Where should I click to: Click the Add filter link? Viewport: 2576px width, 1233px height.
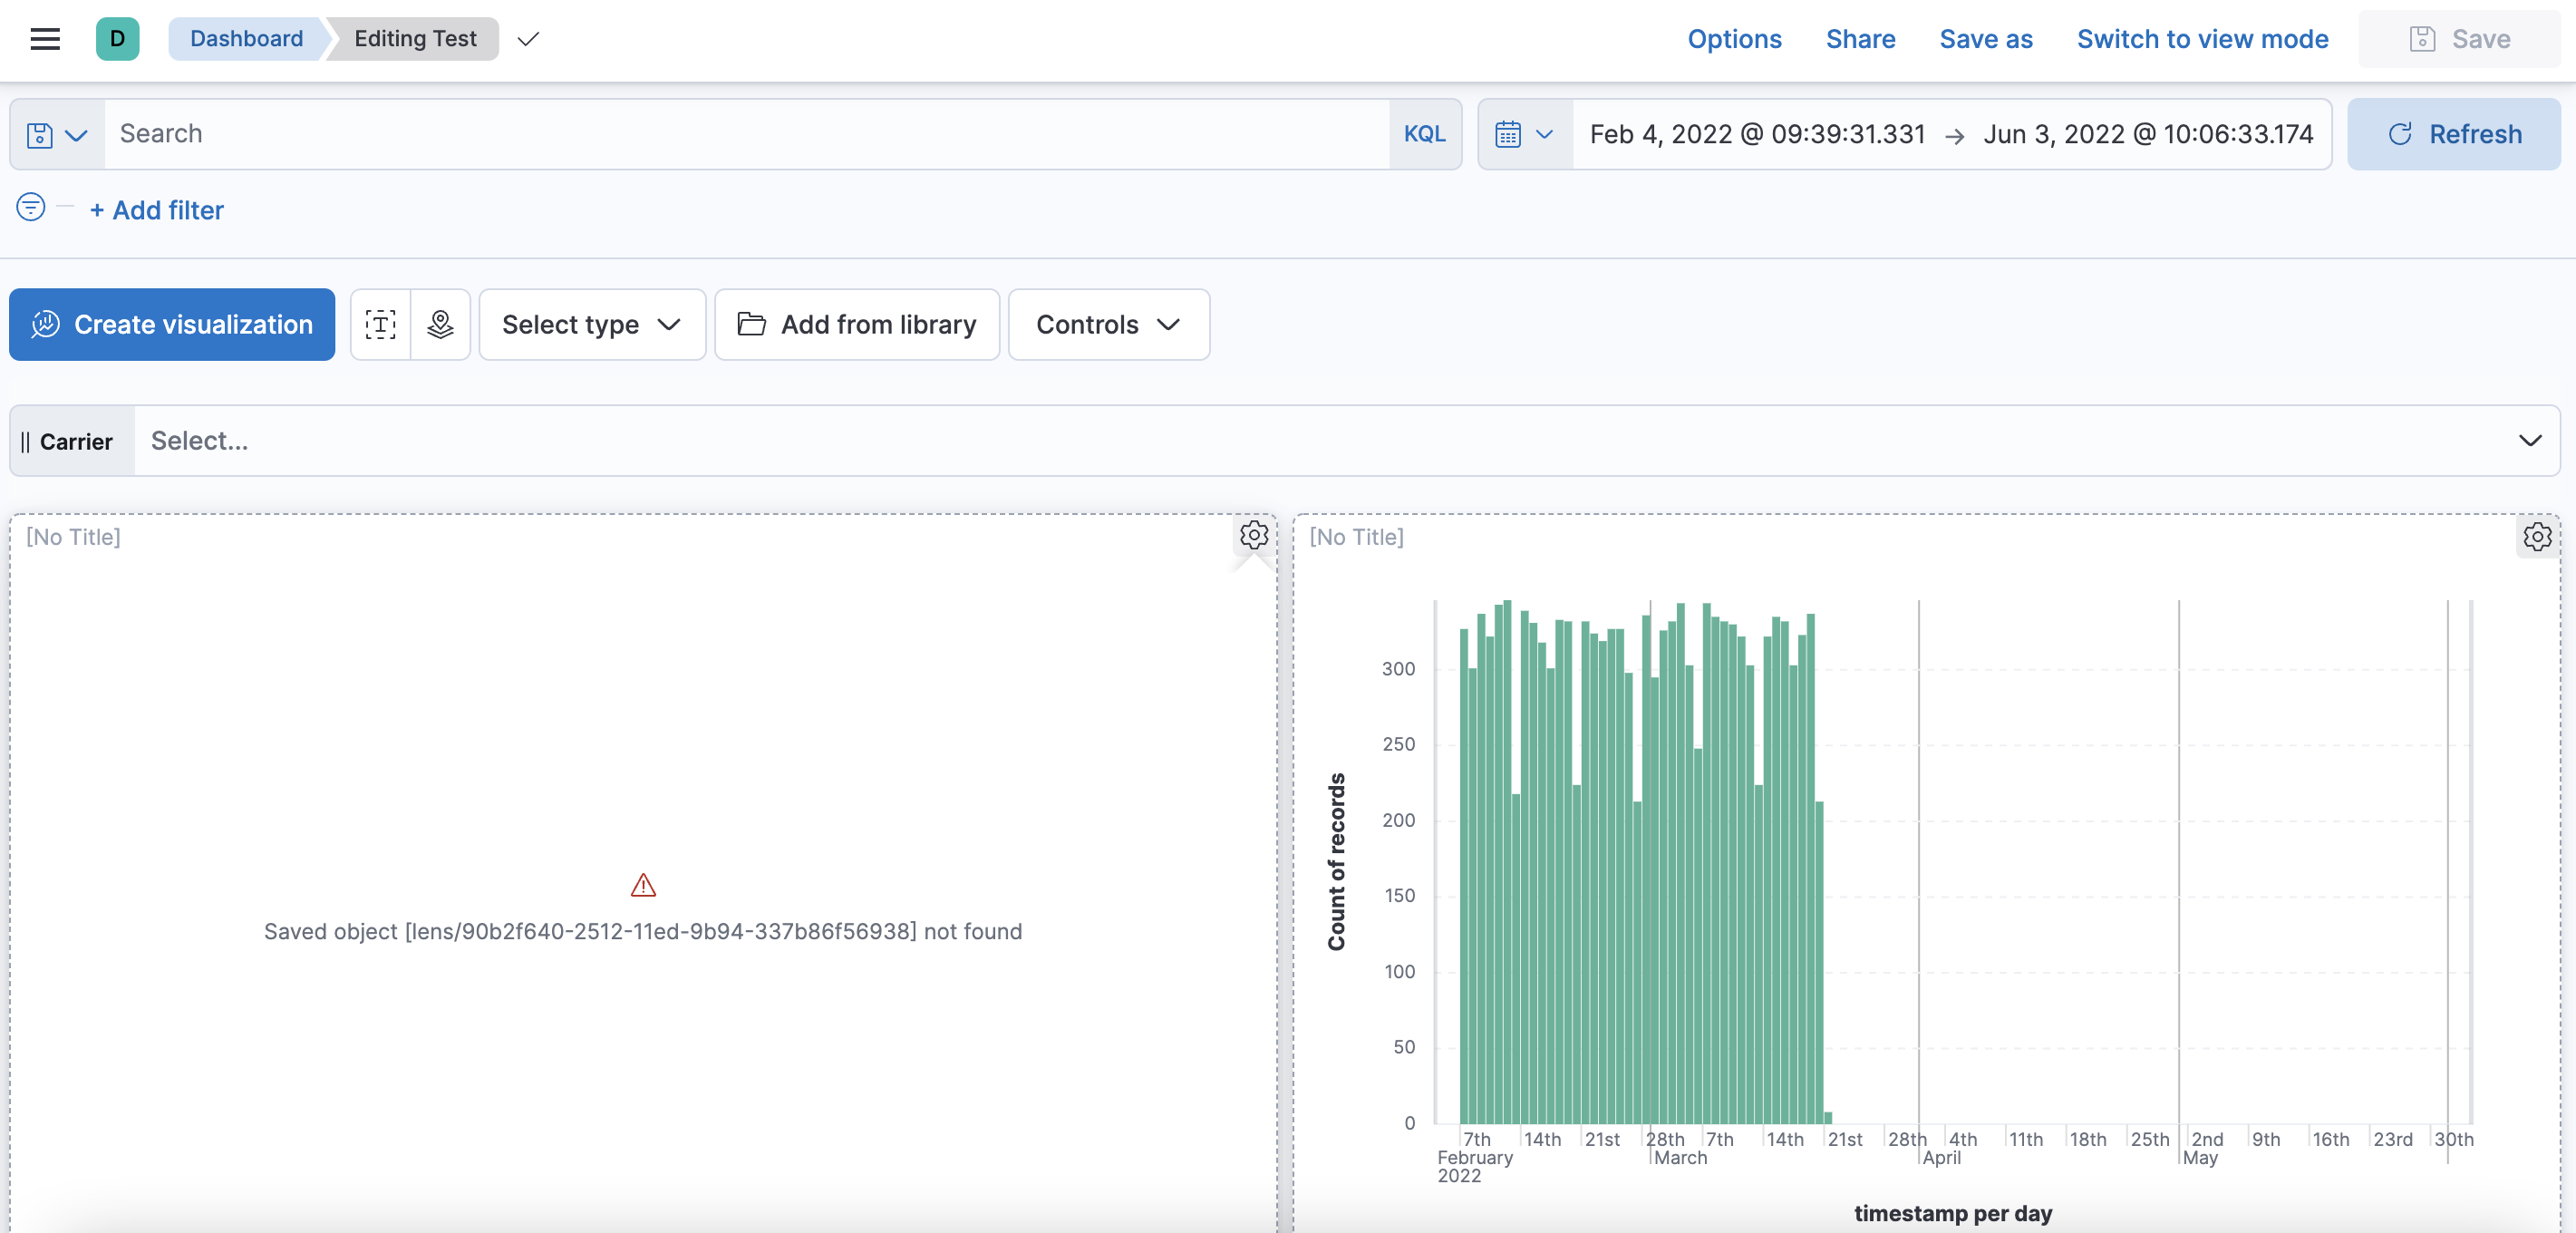click(156, 210)
